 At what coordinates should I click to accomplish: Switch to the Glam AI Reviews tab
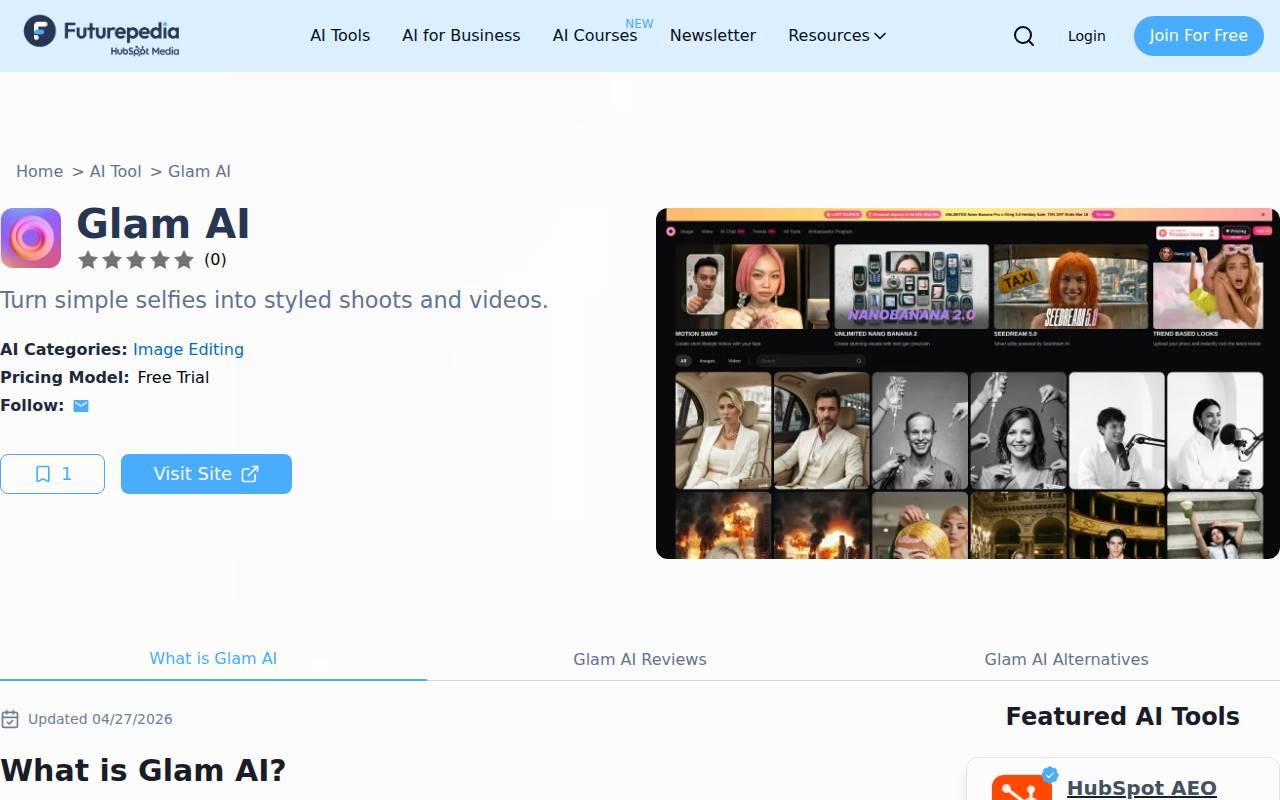click(x=640, y=659)
